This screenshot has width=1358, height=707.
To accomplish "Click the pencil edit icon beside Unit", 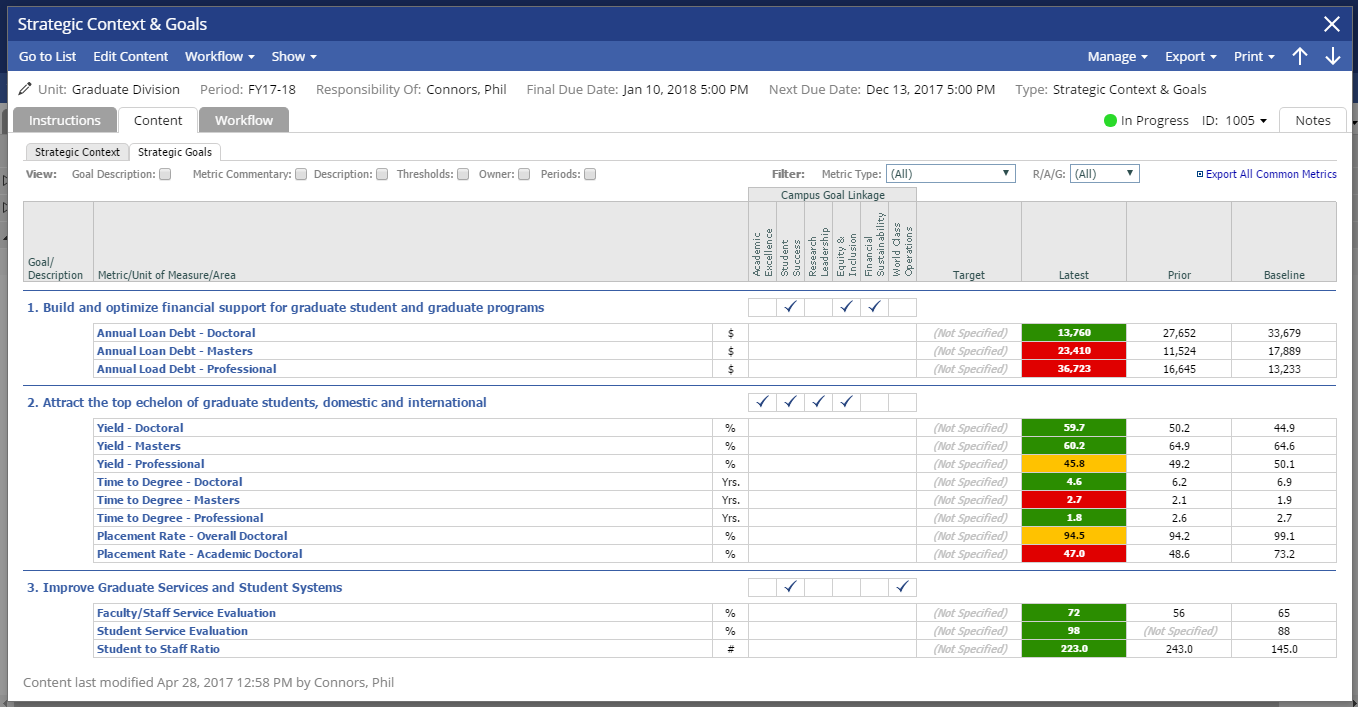I will 25,89.
